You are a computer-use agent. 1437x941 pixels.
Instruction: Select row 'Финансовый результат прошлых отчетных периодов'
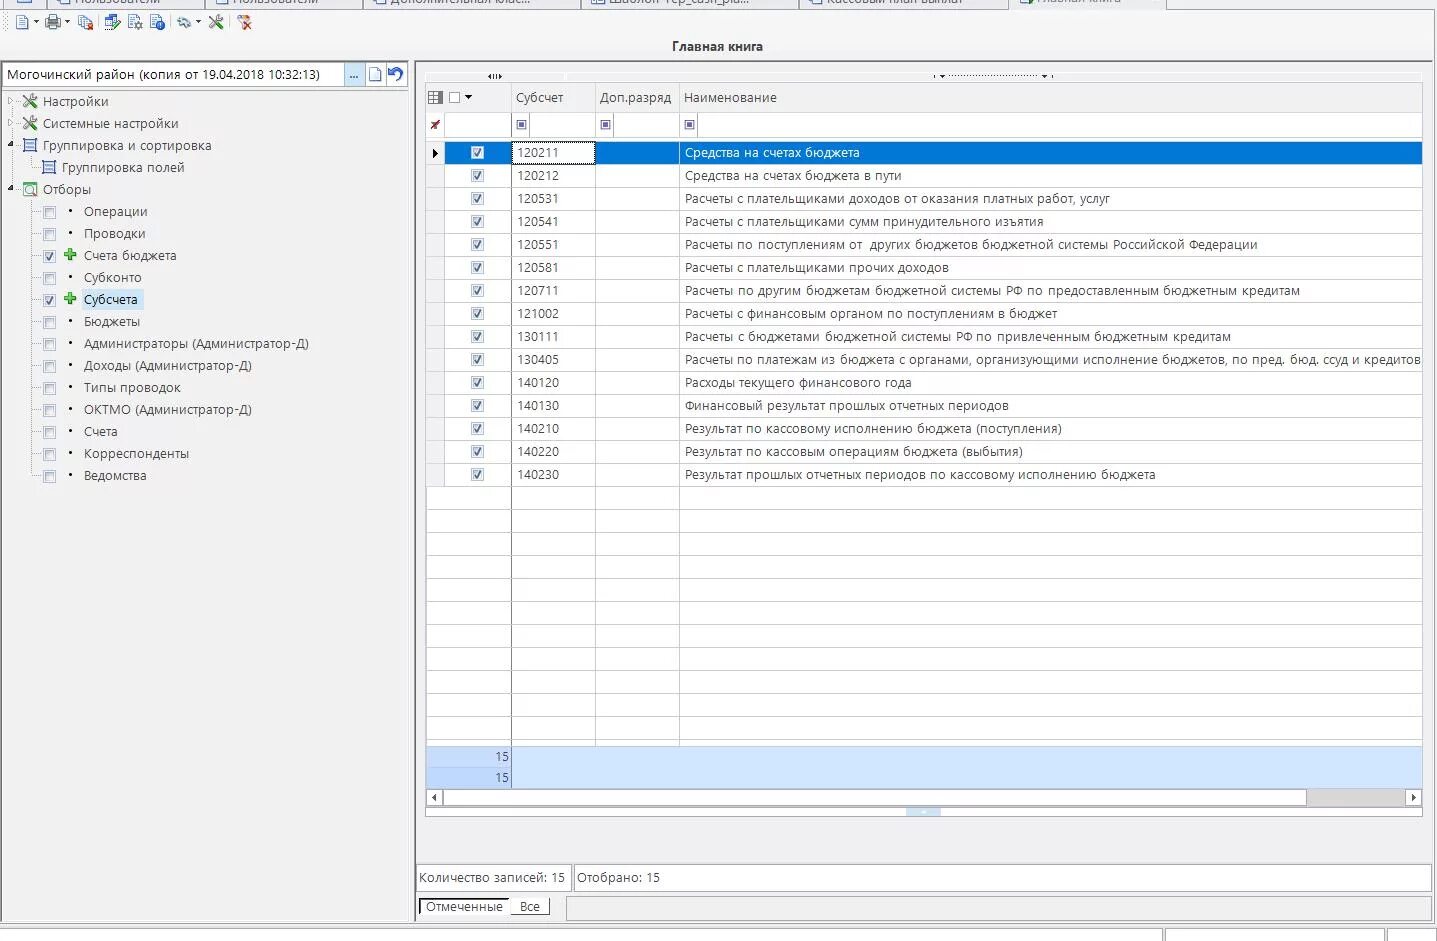[924, 406]
